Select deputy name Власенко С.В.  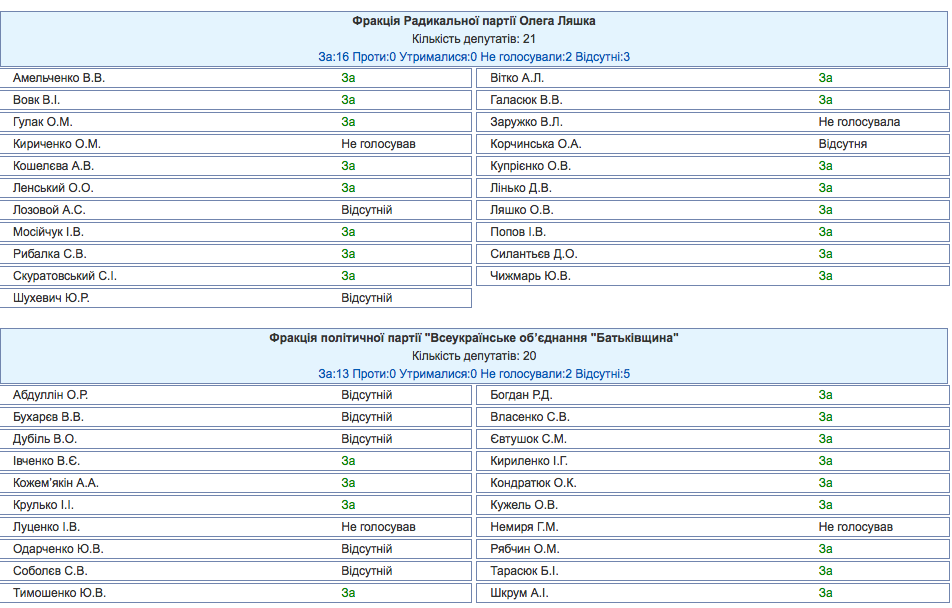pyautogui.click(x=530, y=417)
